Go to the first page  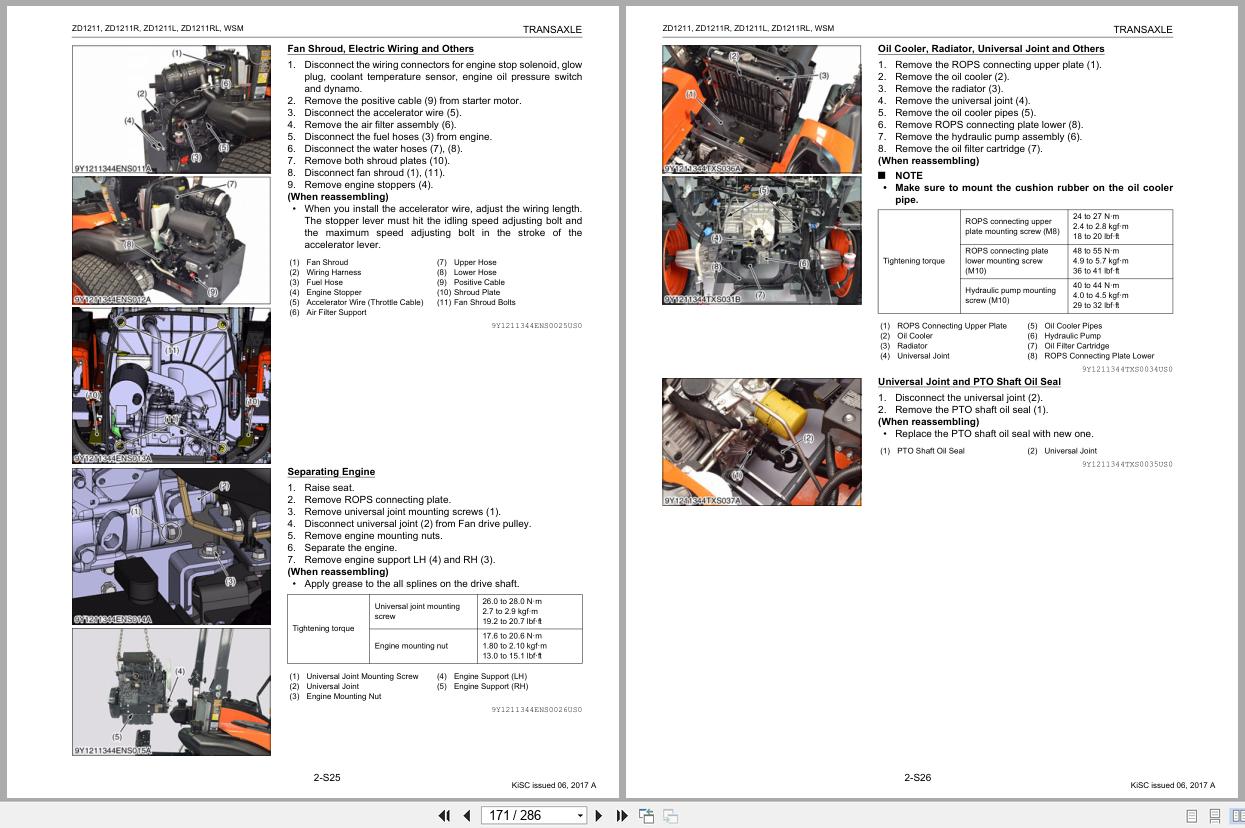point(445,816)
